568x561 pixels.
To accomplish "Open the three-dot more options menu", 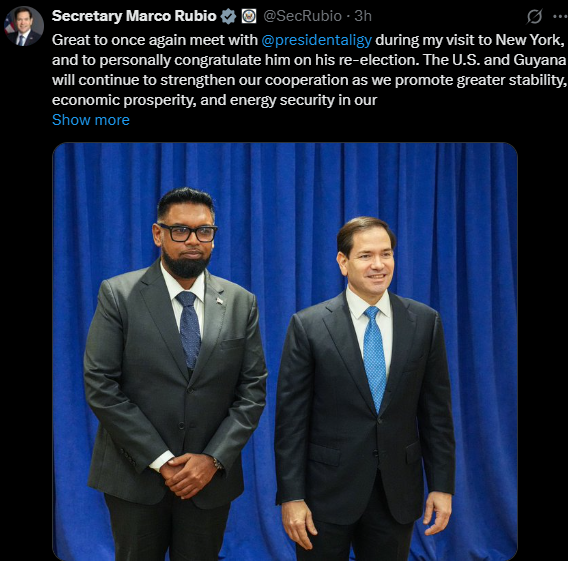I will coord(560,16).
